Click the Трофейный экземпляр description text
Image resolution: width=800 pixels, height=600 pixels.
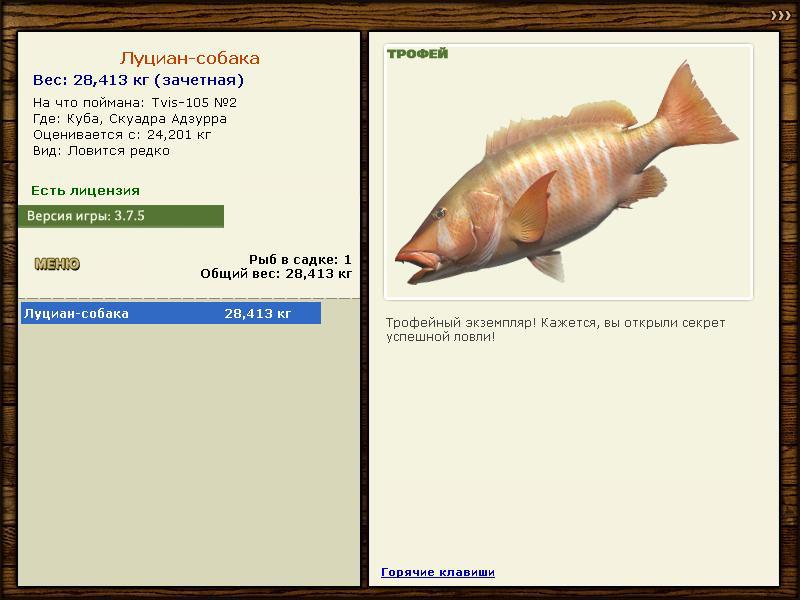click(555, 330)
